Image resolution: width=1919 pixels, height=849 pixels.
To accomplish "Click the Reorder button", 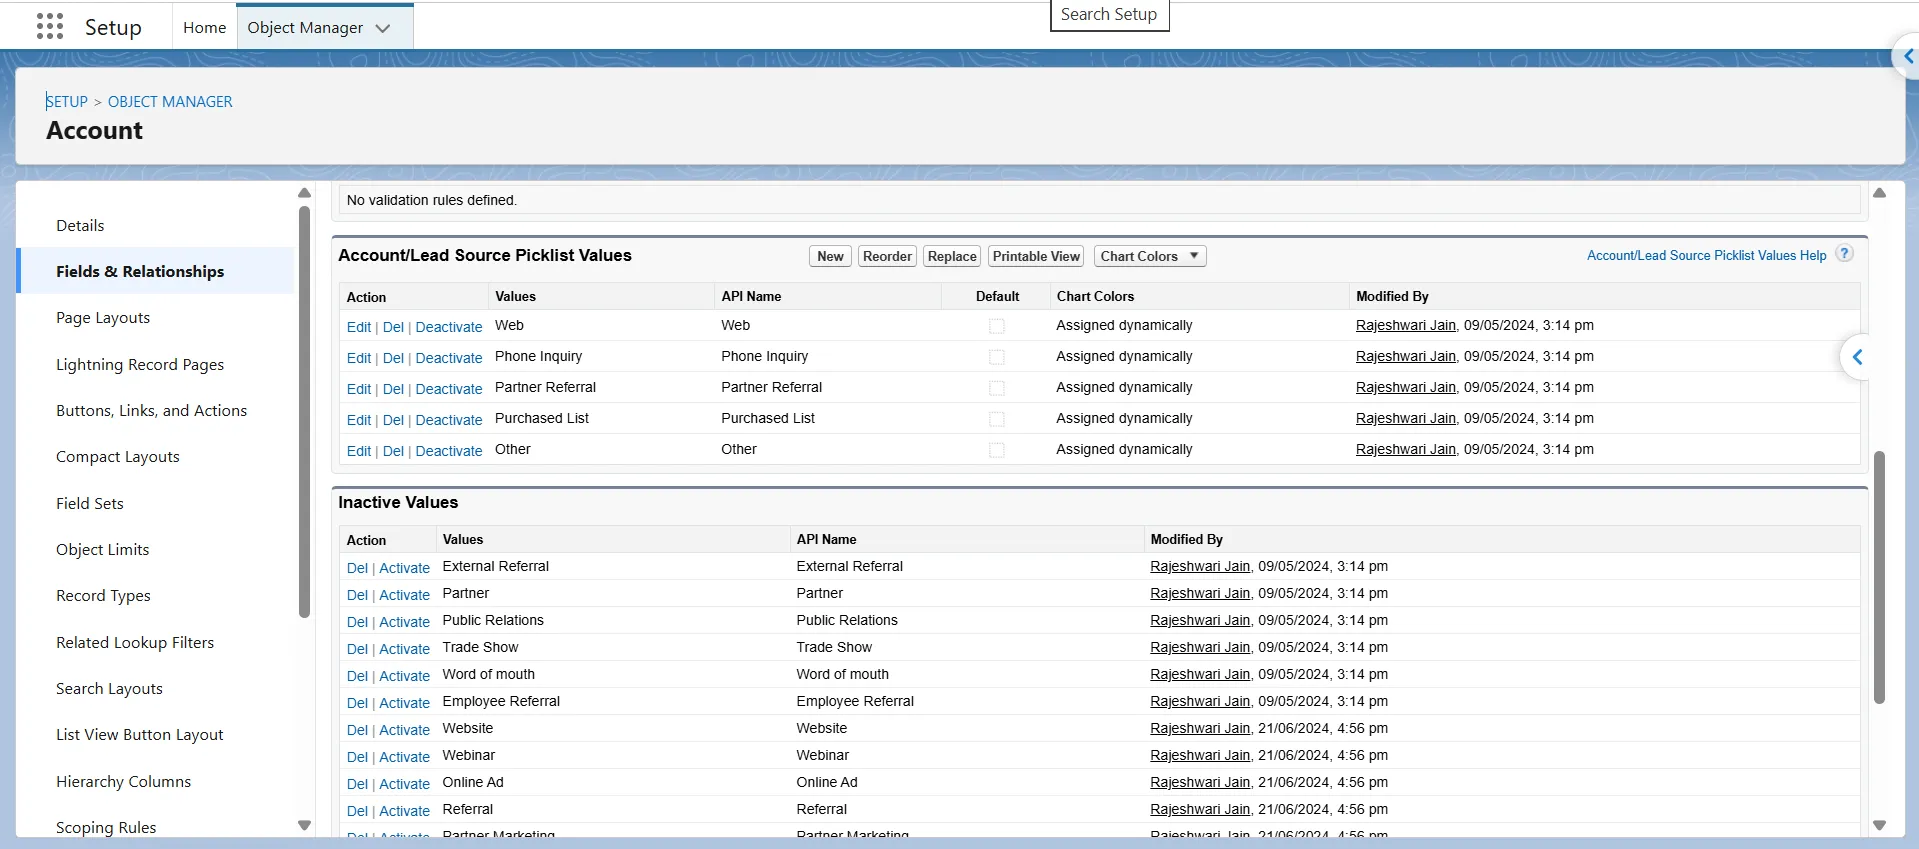I will pos(887,256).
